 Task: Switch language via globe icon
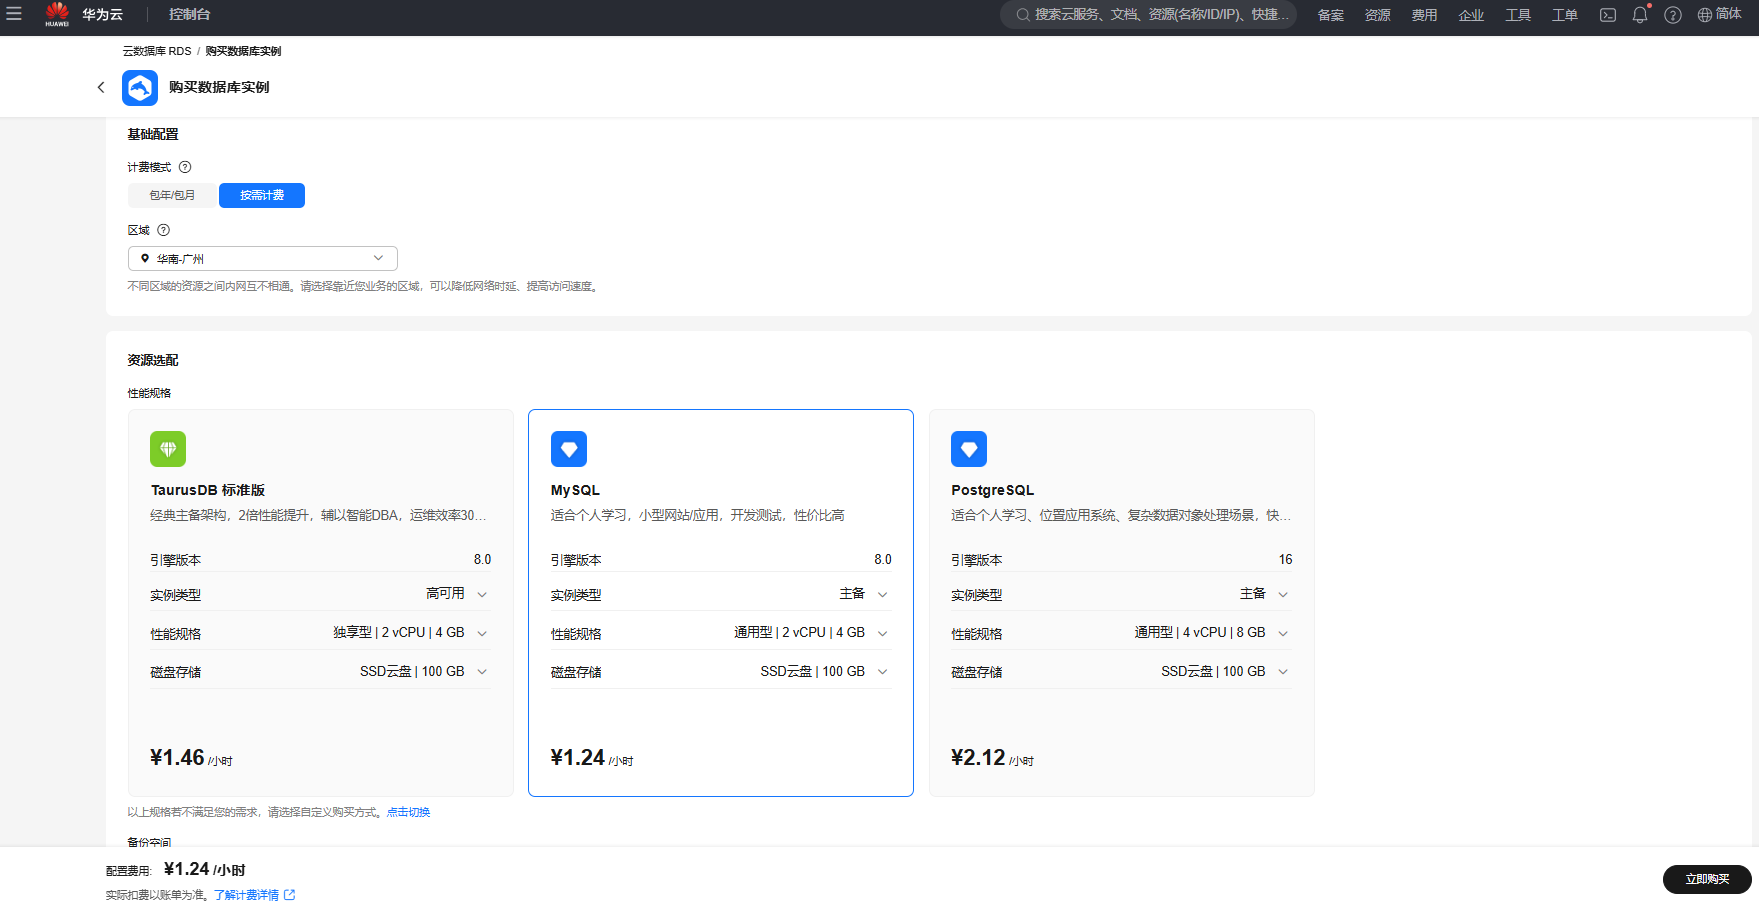tap(1705, 15)
